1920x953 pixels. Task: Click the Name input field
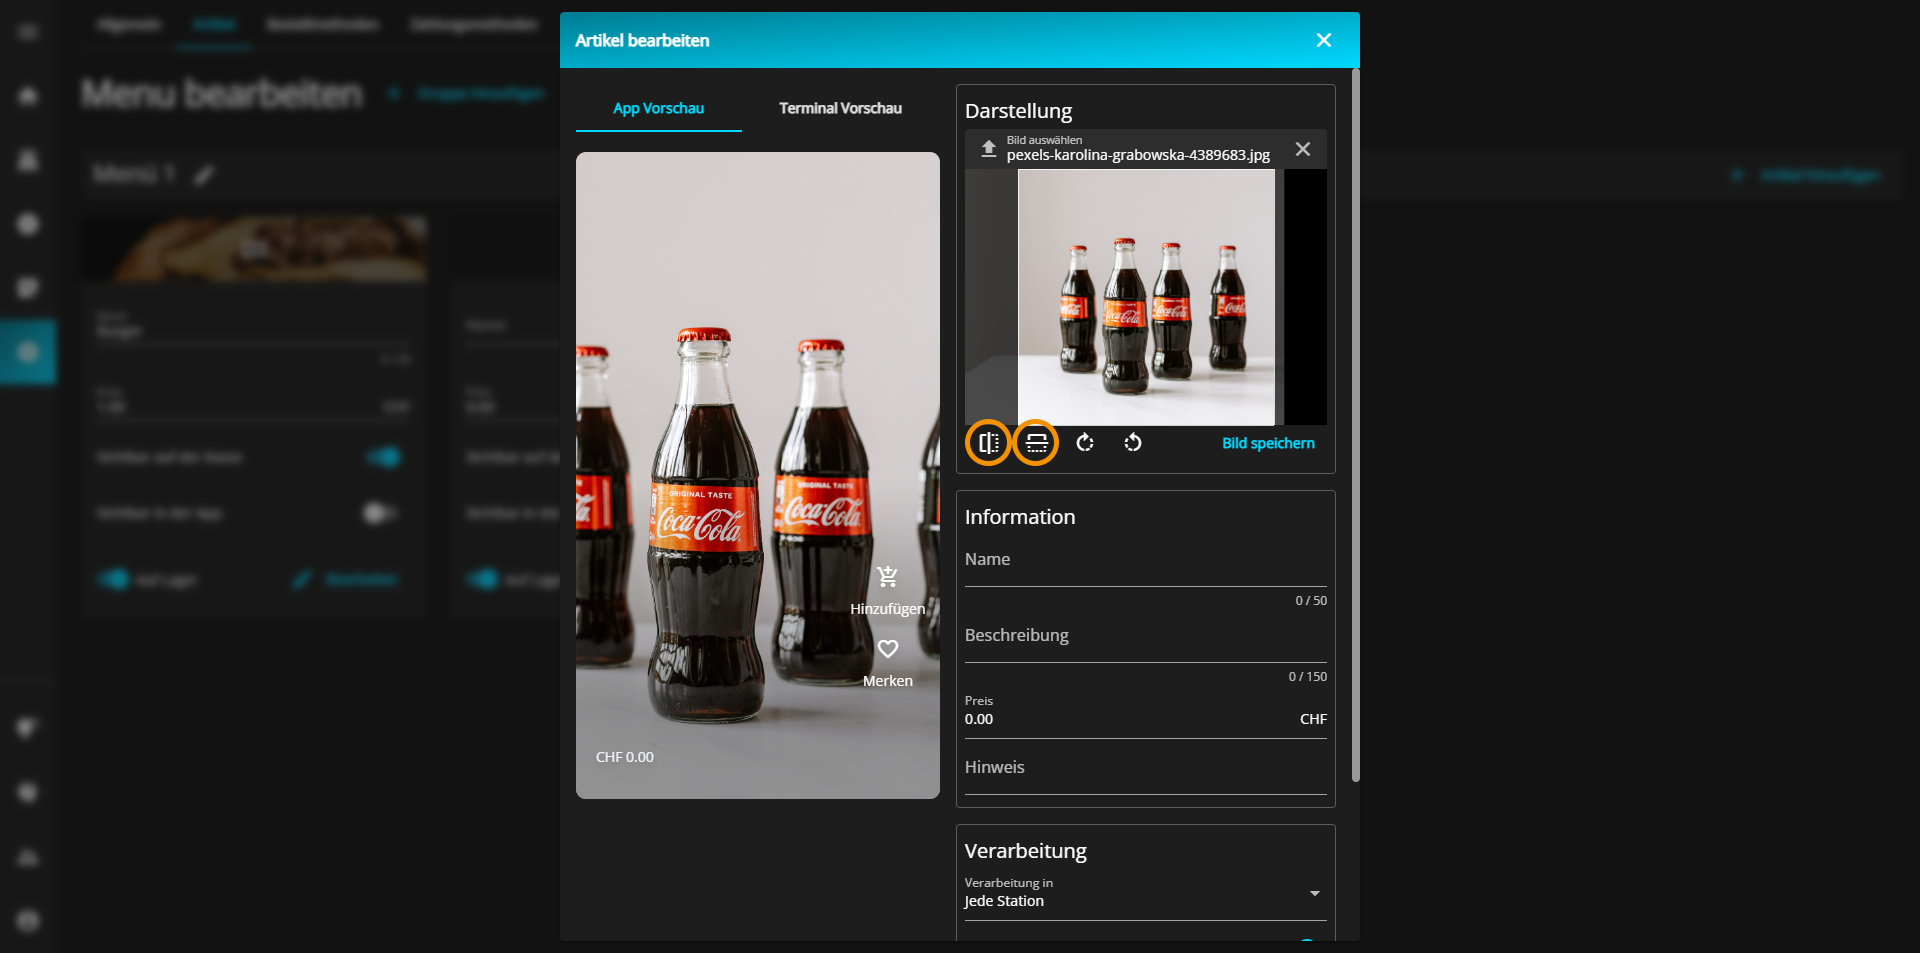point(1146,562)
